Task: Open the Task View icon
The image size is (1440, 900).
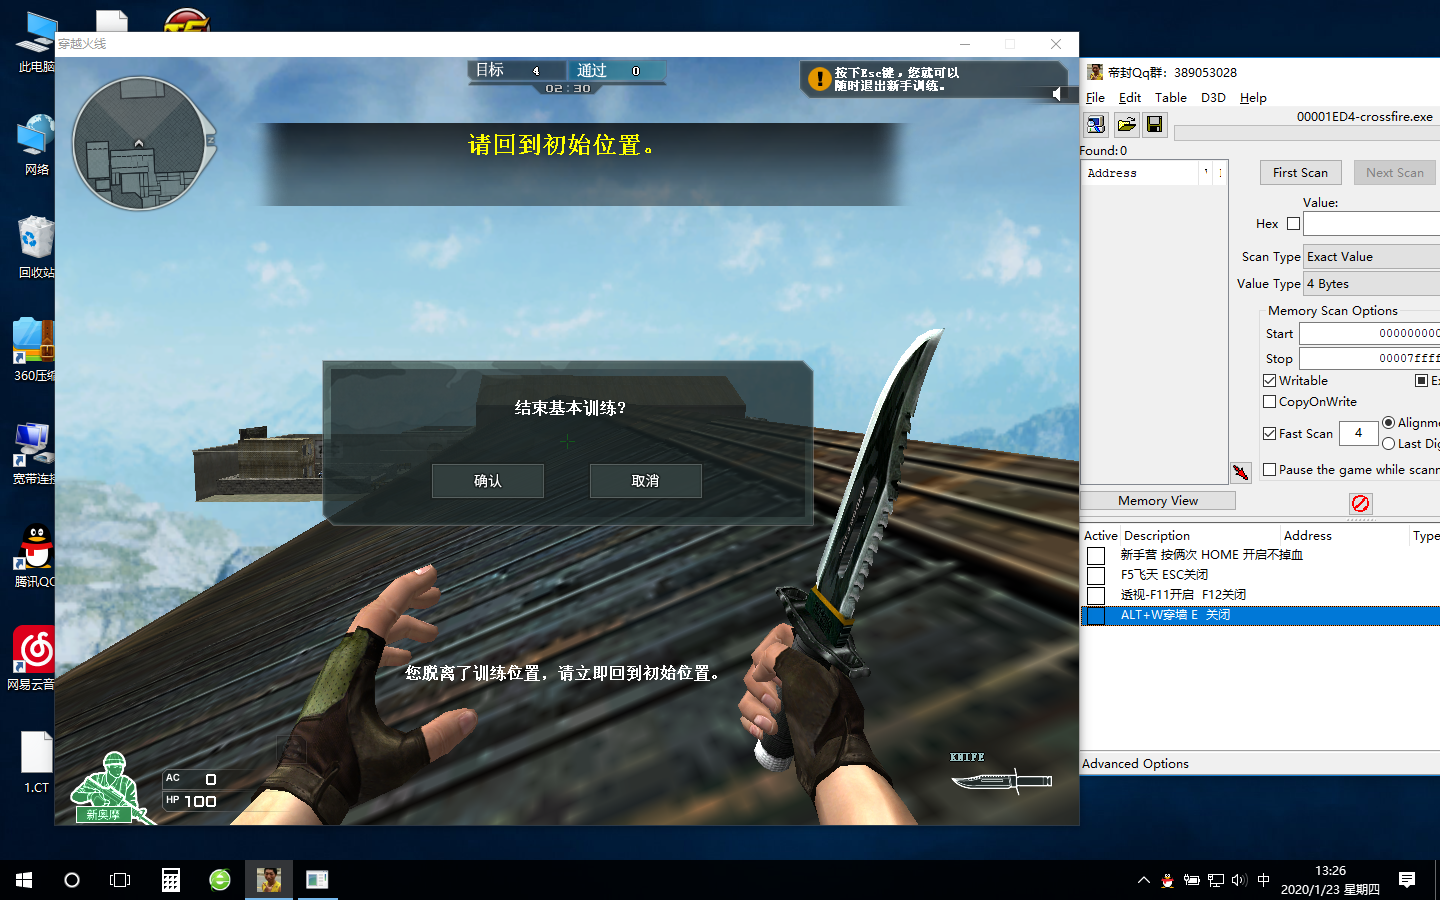Action: click(x=120, y=880)
